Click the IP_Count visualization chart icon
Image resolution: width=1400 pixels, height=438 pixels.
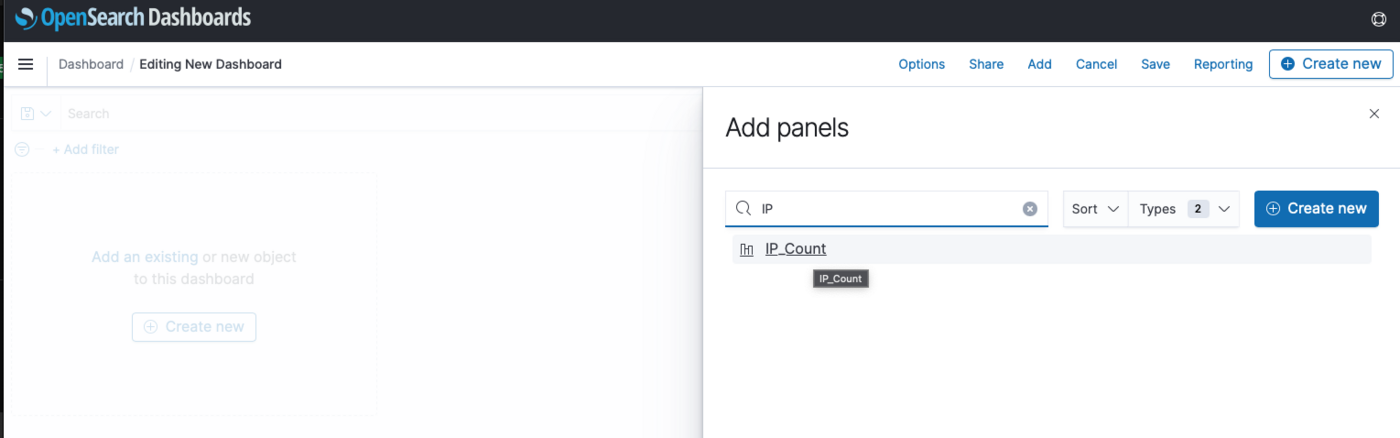pos(746,249)
